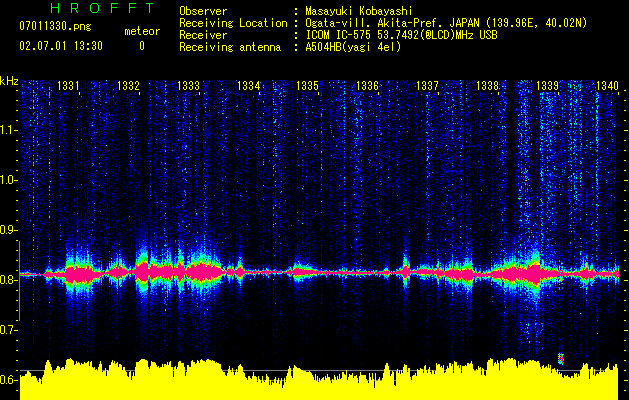Click the 1336 time marker
This screenshot has height=400, width=629.
(367, 86)
